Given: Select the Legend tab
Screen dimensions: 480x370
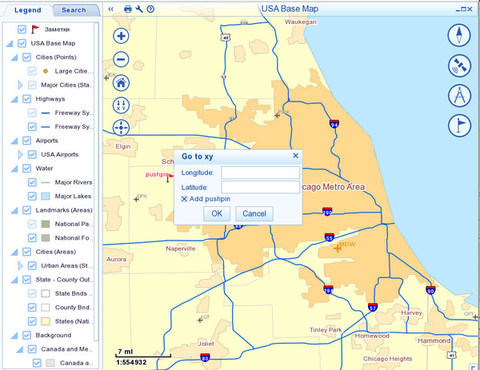Looking at the screenshot, I should coord(28,10).
